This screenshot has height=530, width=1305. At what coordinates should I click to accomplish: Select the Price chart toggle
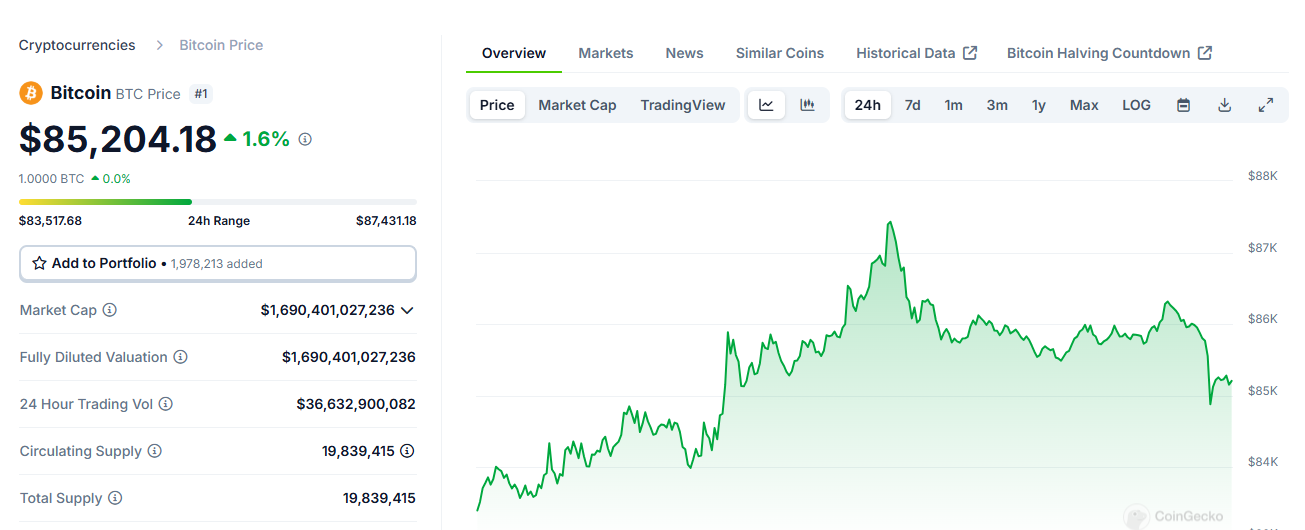tap(497, 105)
